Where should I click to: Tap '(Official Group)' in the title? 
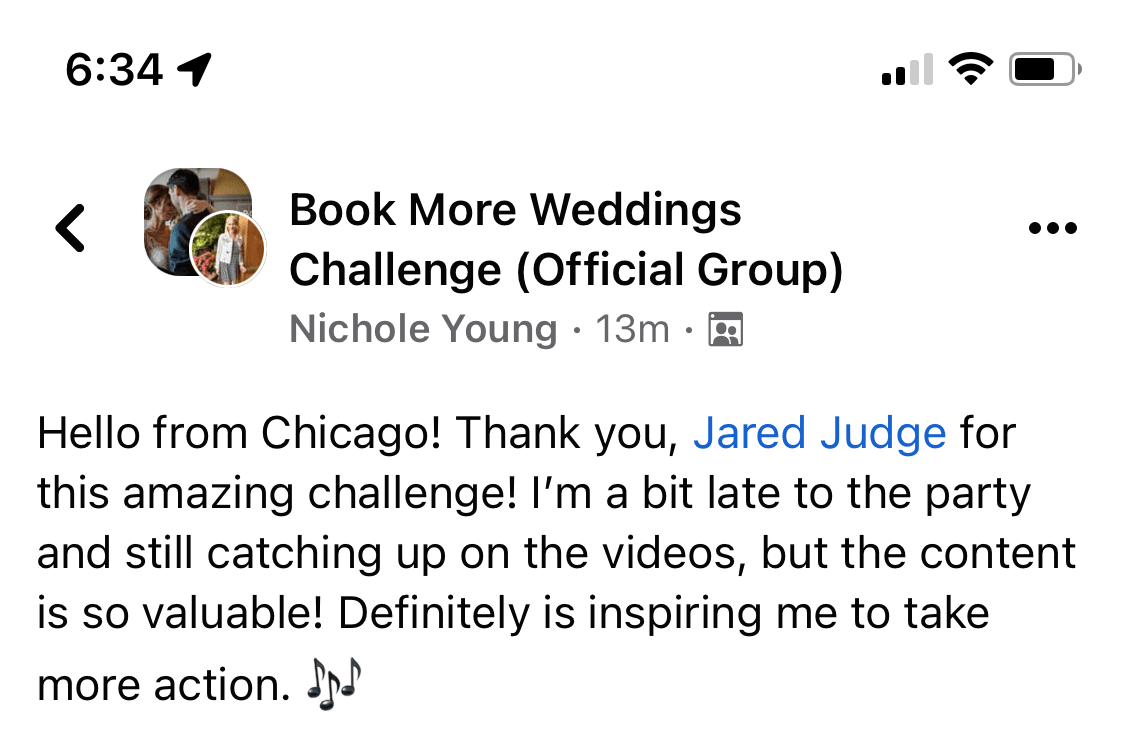679,270
